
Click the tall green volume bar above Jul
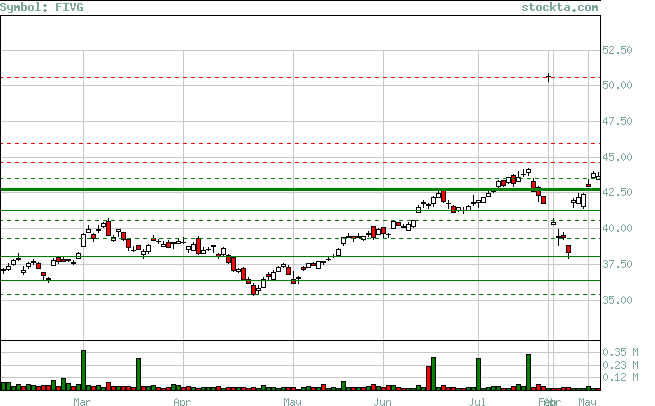(x=478, y=374)
